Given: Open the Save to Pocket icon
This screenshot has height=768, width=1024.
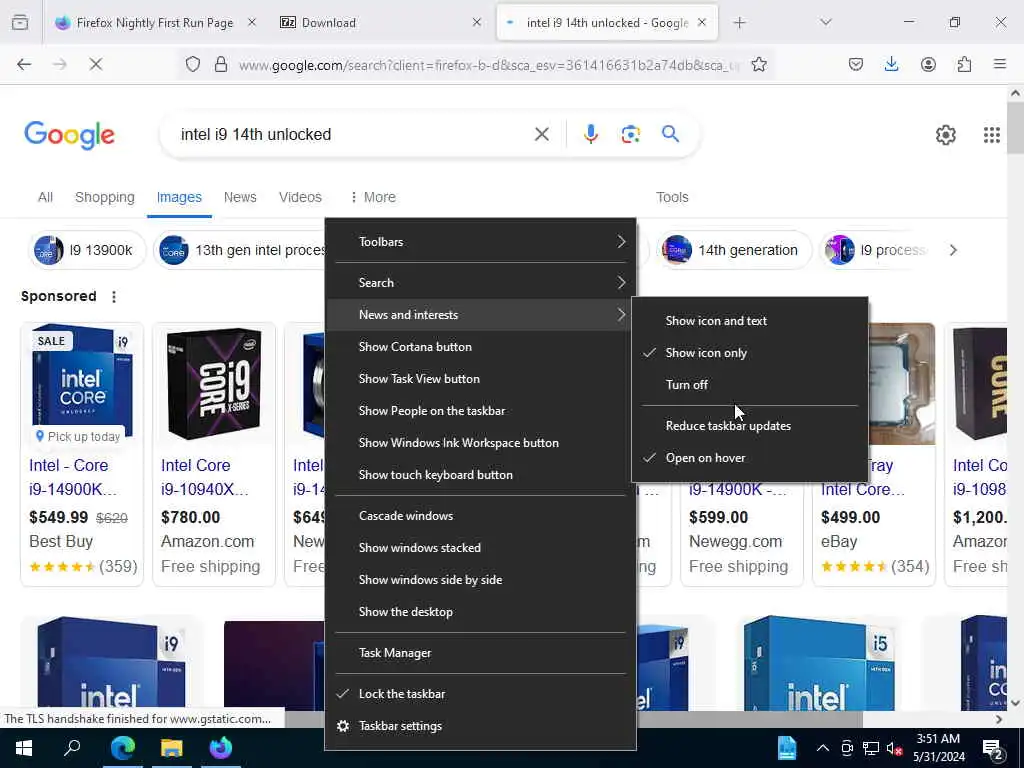Looking at the screenshot, I should (x=856, y=64).
